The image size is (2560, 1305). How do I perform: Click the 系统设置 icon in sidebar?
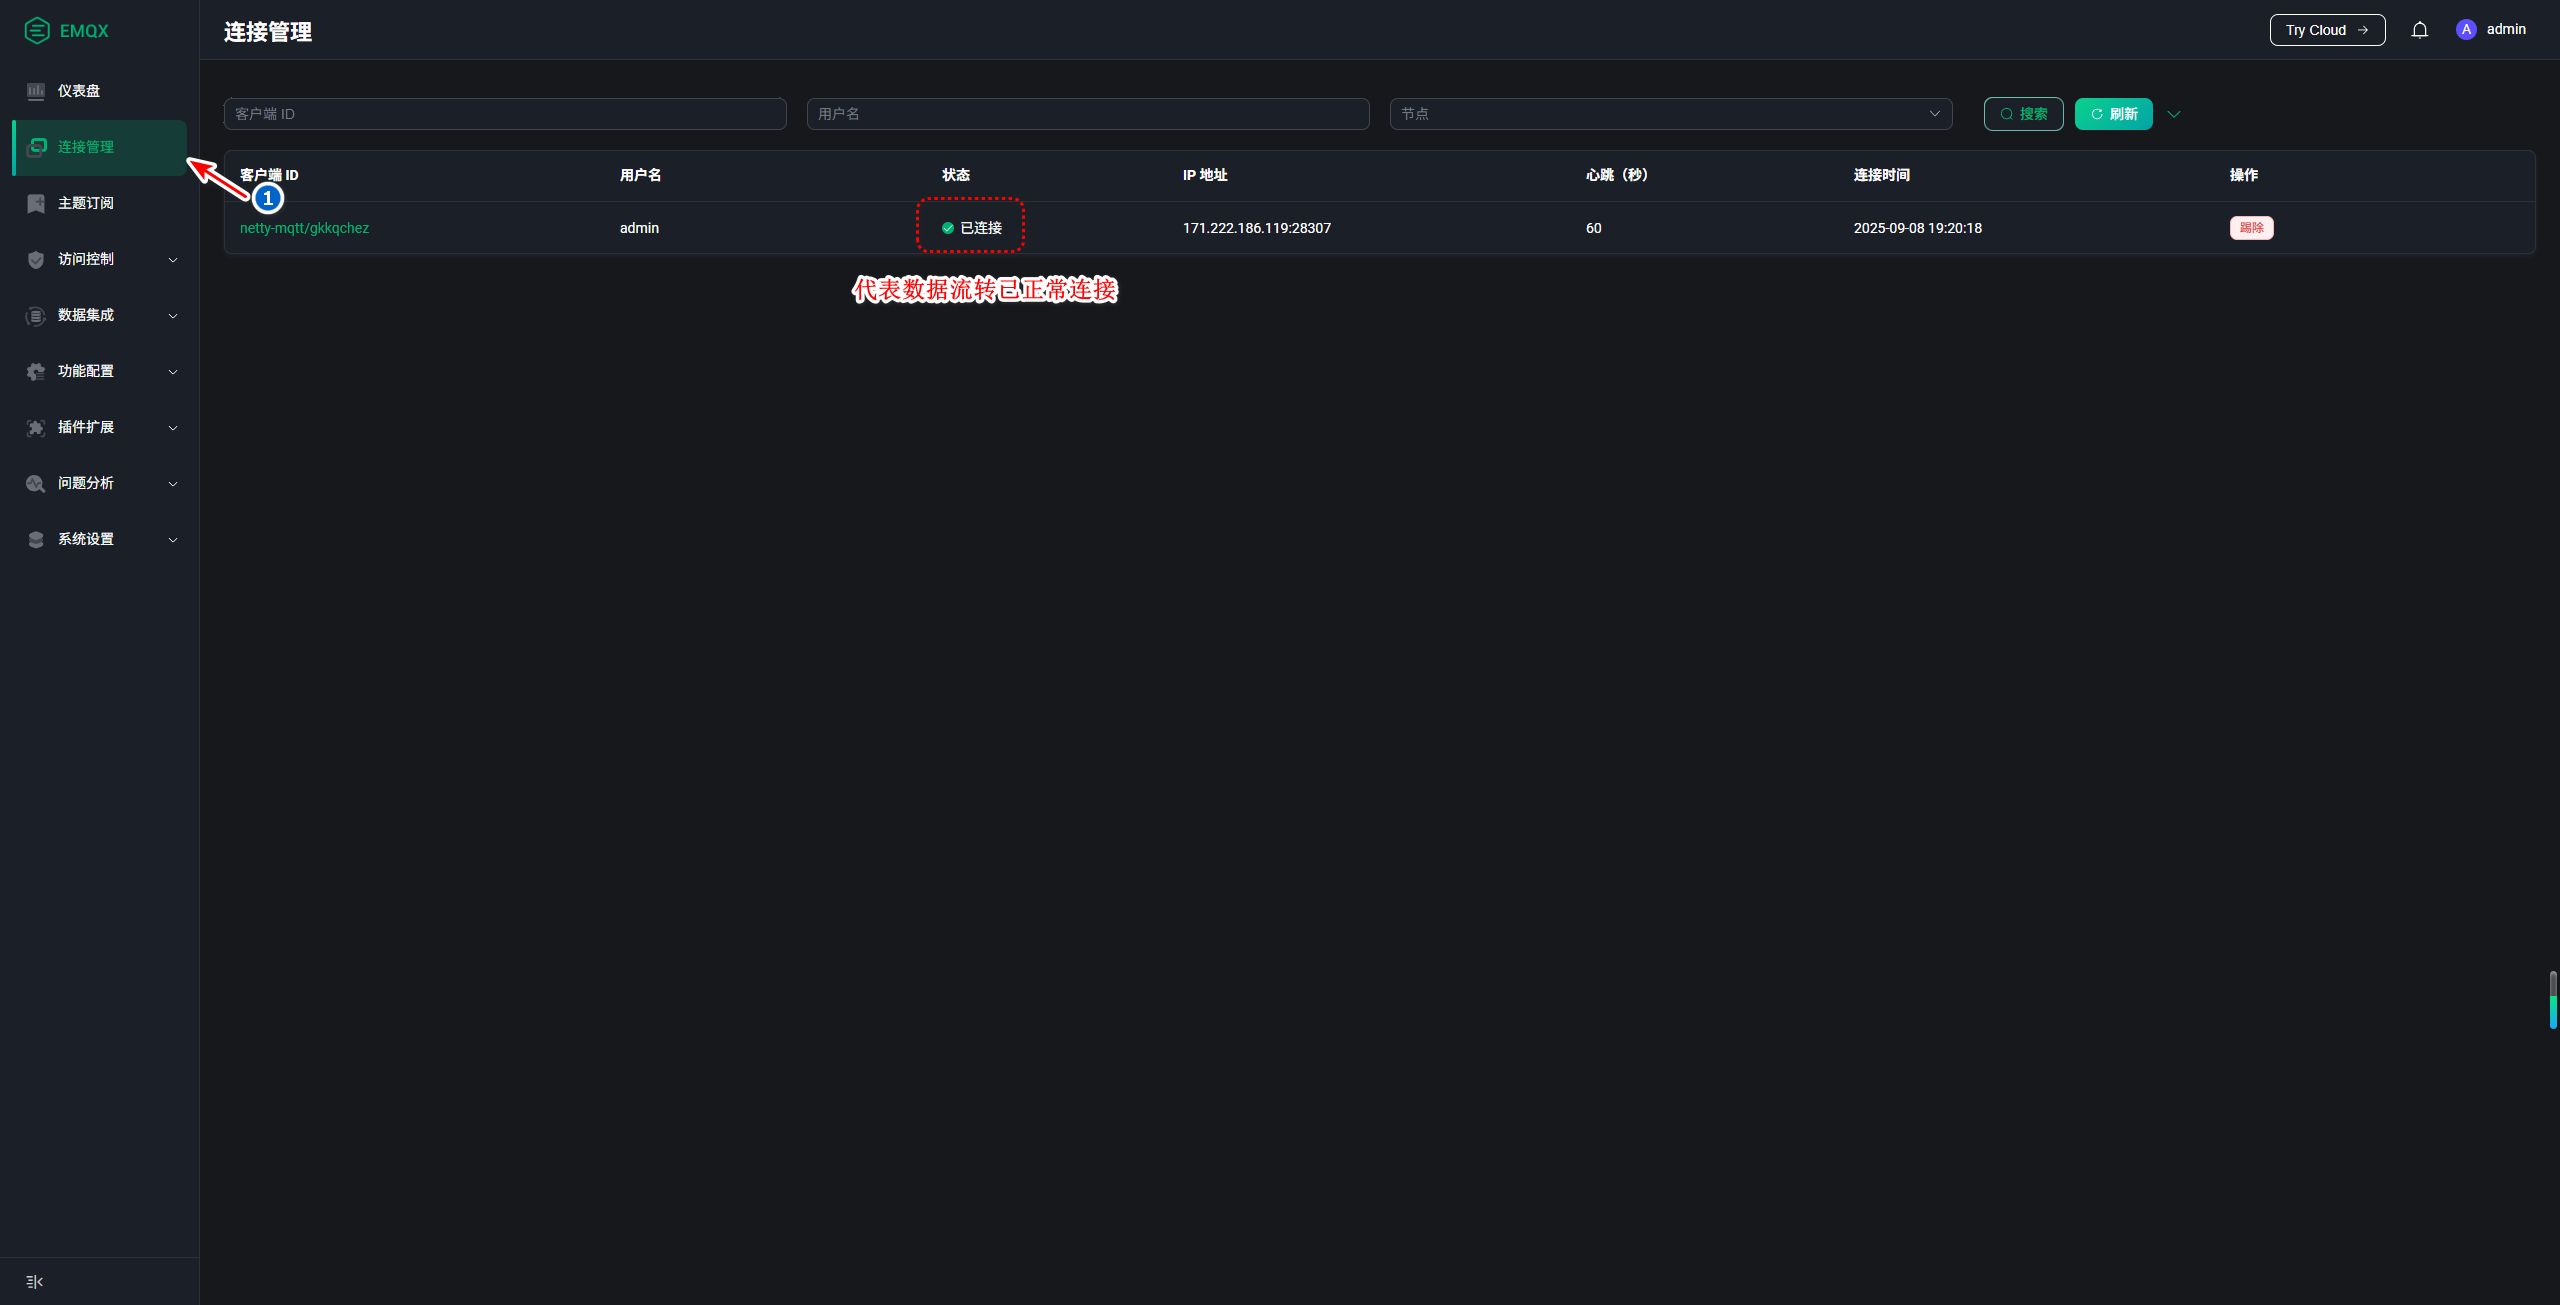tap(36, 539)
